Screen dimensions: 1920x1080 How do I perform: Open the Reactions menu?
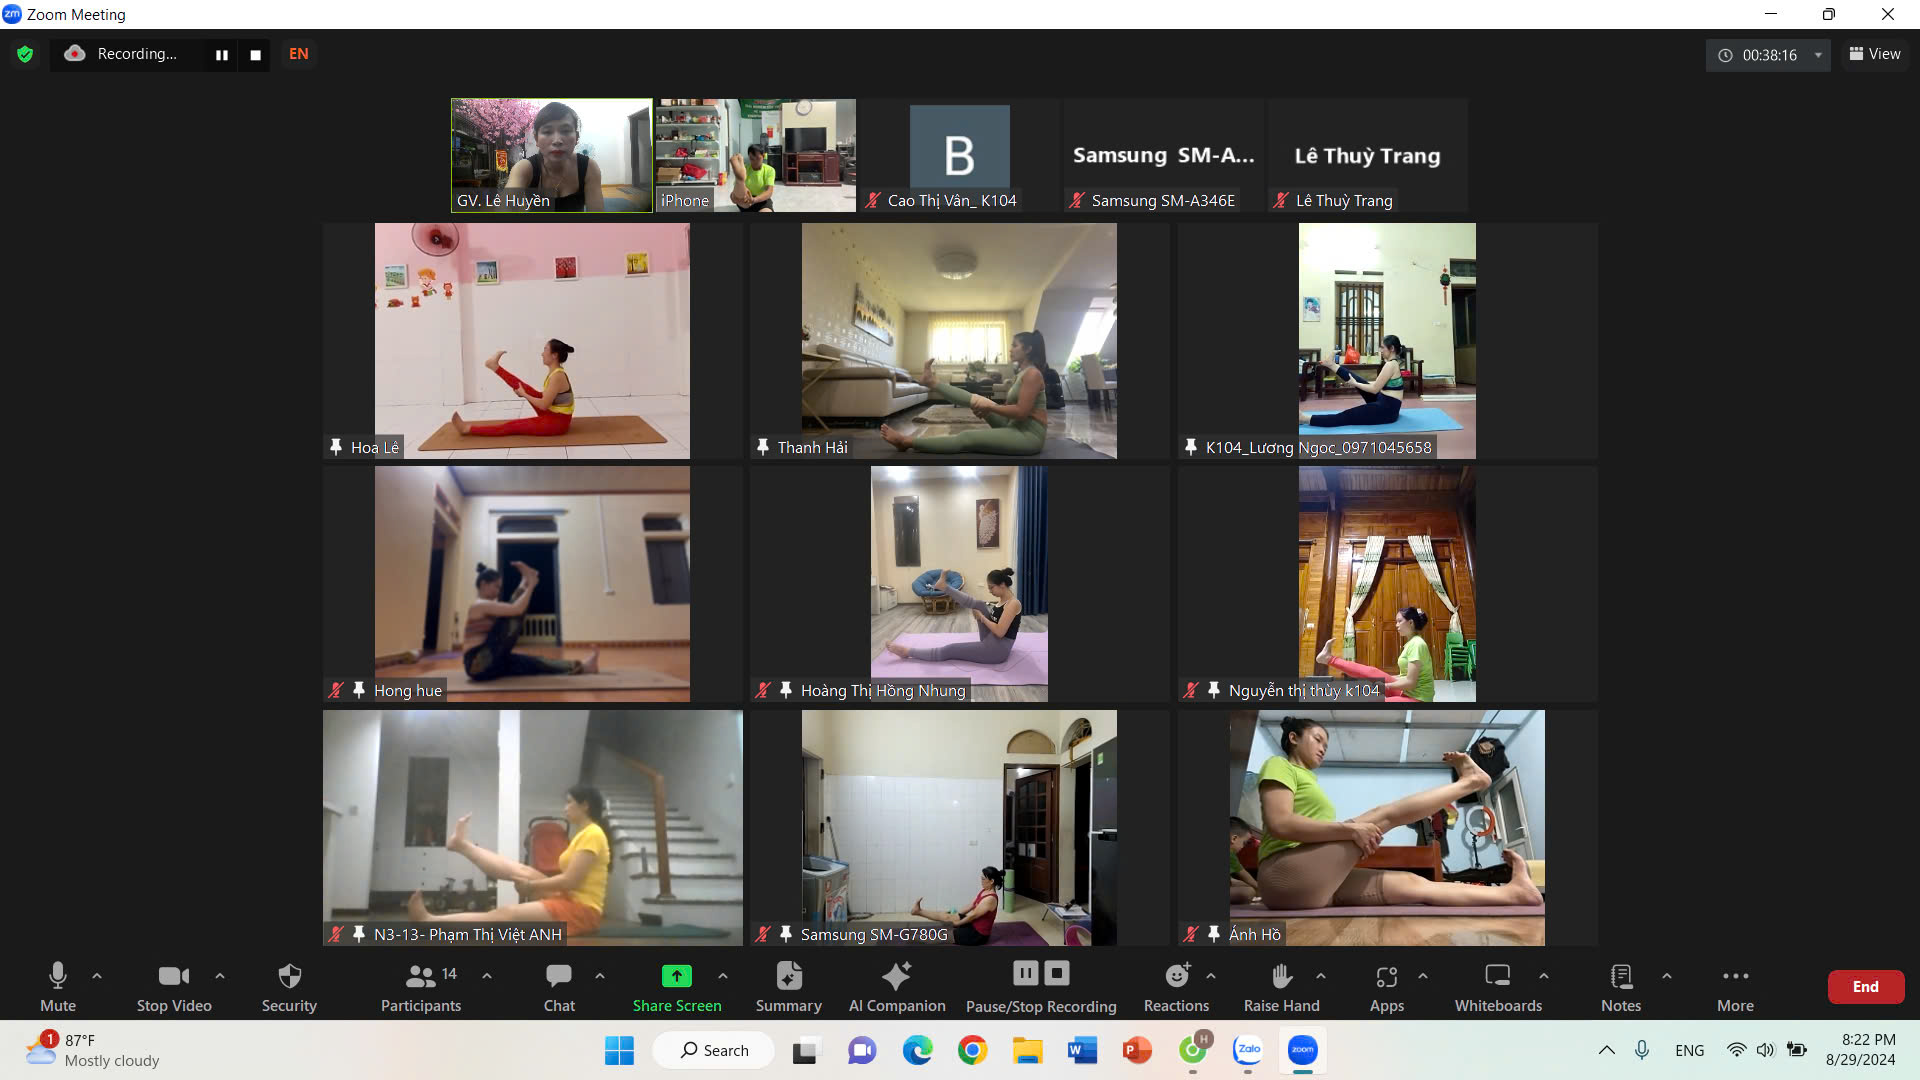(1176, 985)
